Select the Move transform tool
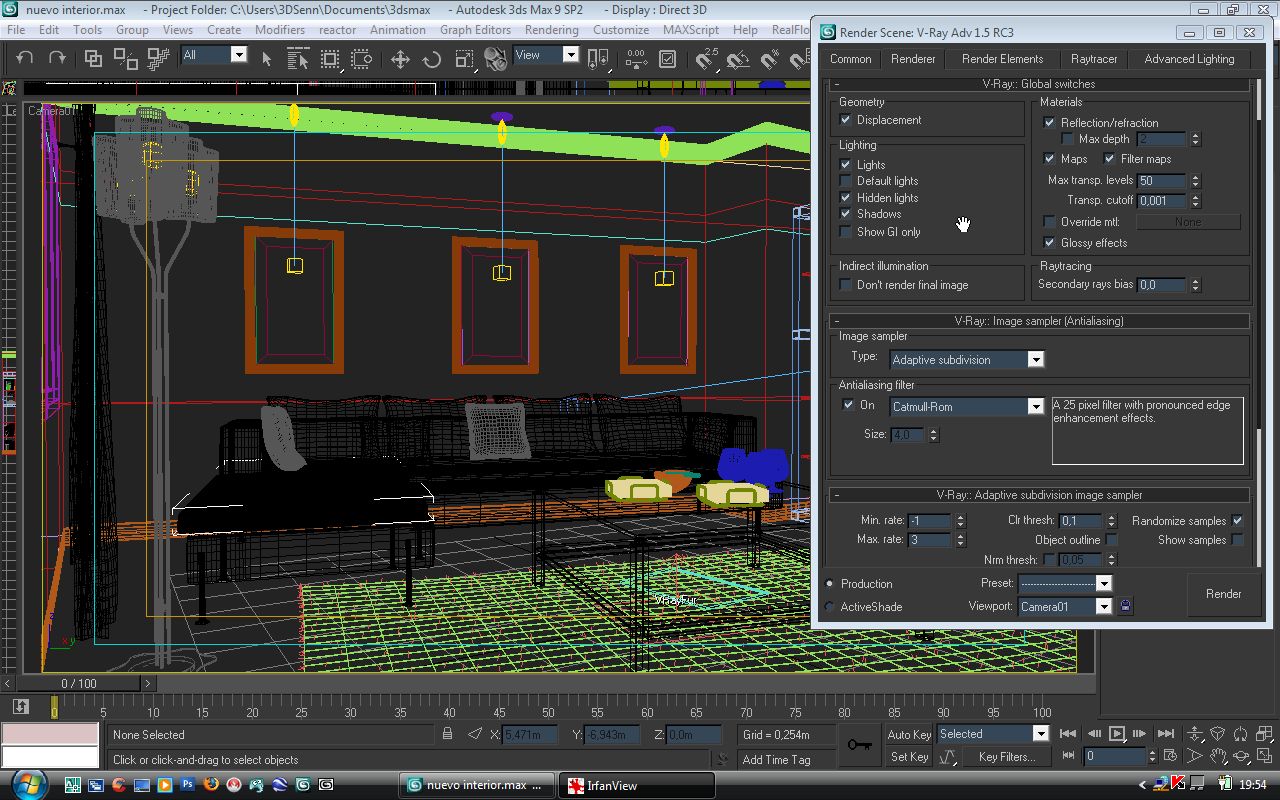Image resolution: width=1280 pixels, height=800 pixels. point(400,59)
